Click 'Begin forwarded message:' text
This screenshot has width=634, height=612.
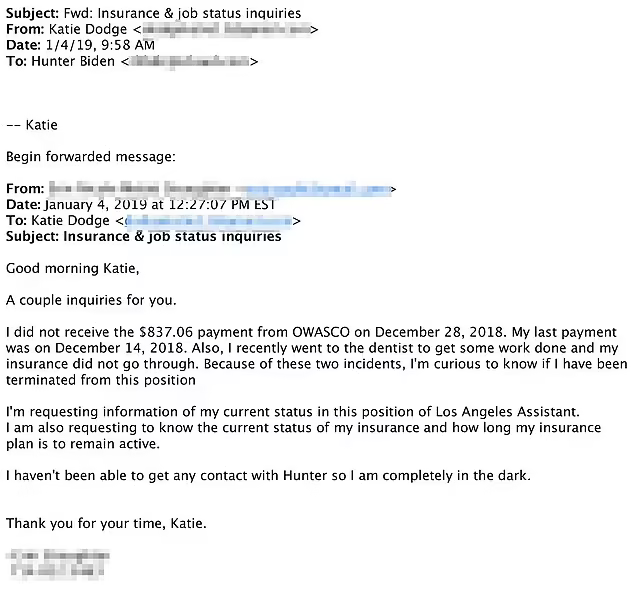coord(91,157)
